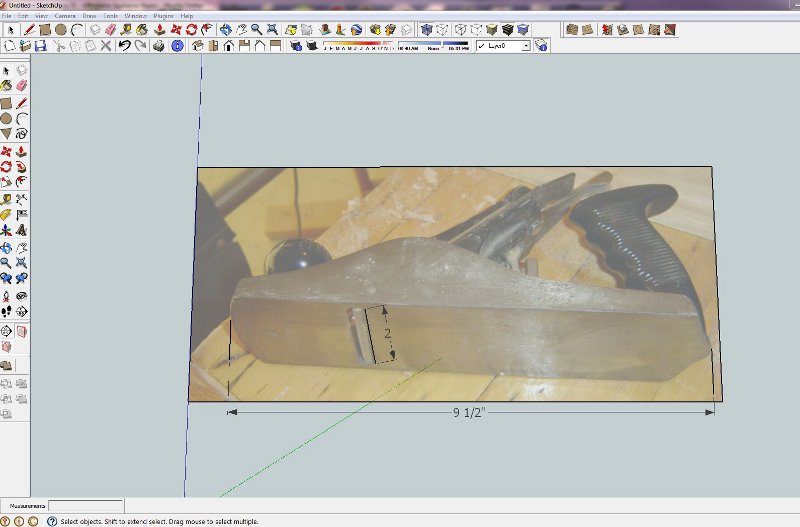The image size is (800, 527).
Task: Select the Protractor tool
Action: coord(6,215)
